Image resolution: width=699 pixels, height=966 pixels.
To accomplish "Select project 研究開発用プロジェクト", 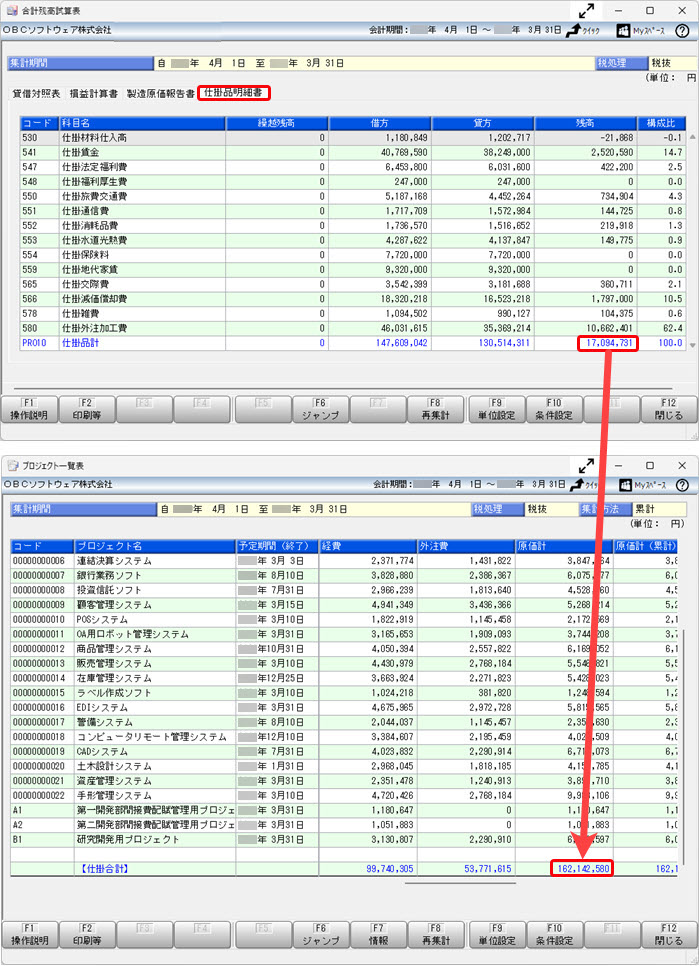I will pyautogui.click(x=344, y=840).
